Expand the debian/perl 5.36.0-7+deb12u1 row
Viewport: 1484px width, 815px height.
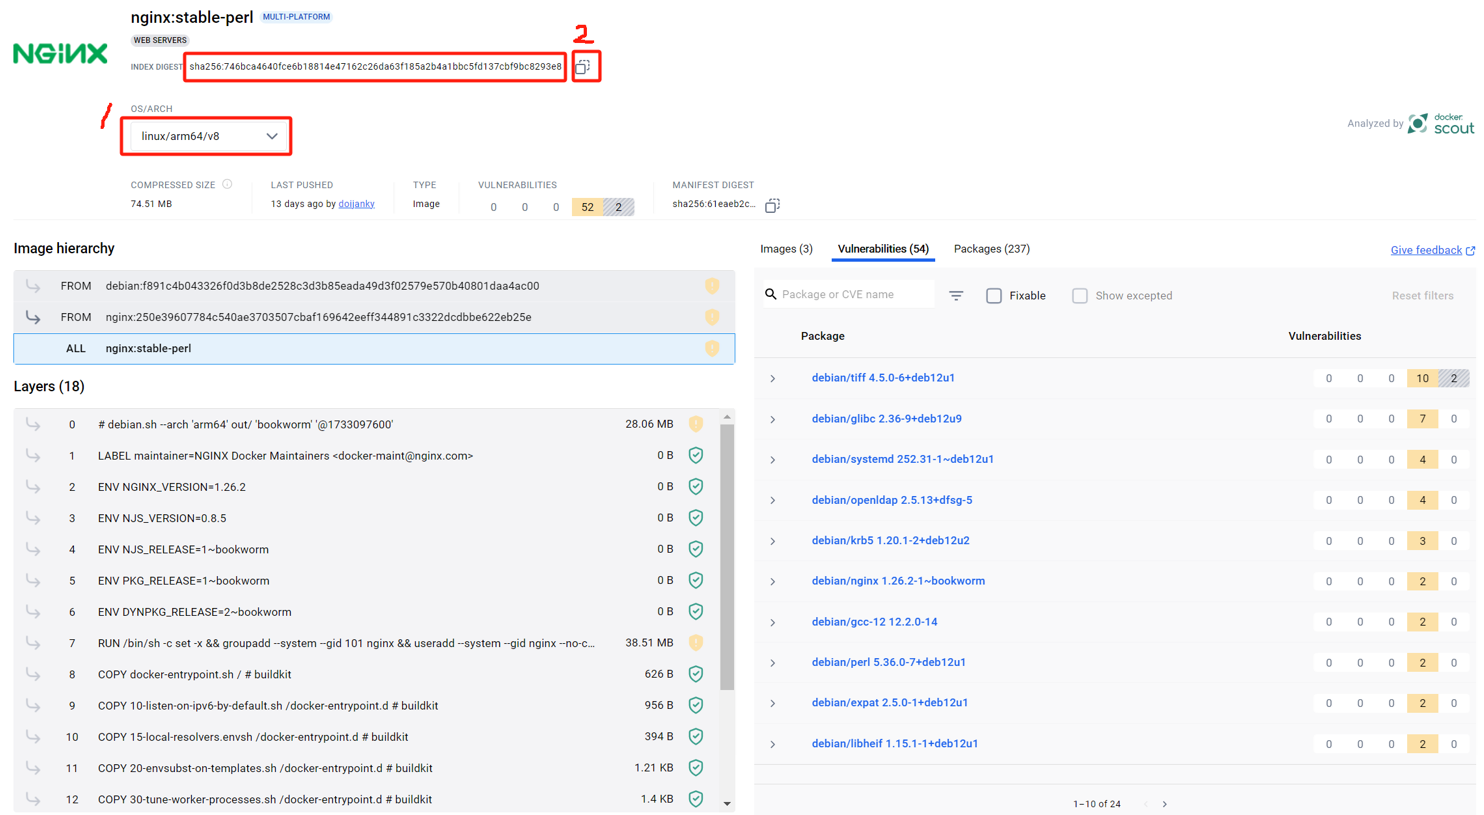click(x=773, y=663)
